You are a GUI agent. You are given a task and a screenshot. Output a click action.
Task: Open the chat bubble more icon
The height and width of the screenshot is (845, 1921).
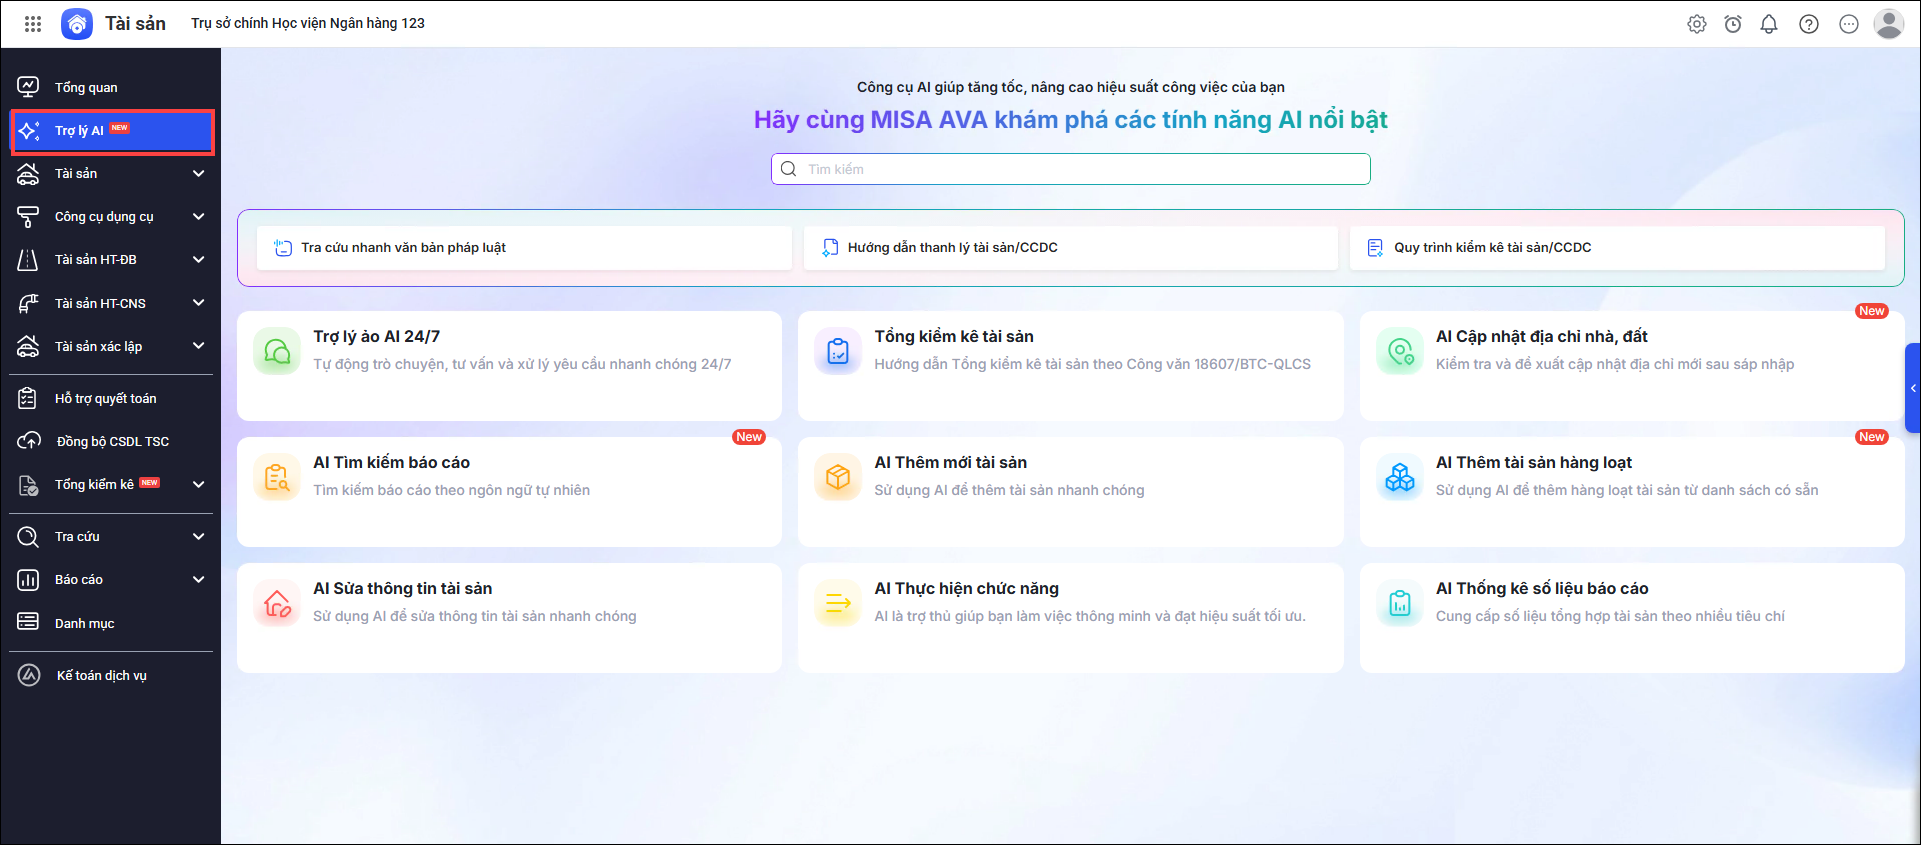click(1849, 24)
